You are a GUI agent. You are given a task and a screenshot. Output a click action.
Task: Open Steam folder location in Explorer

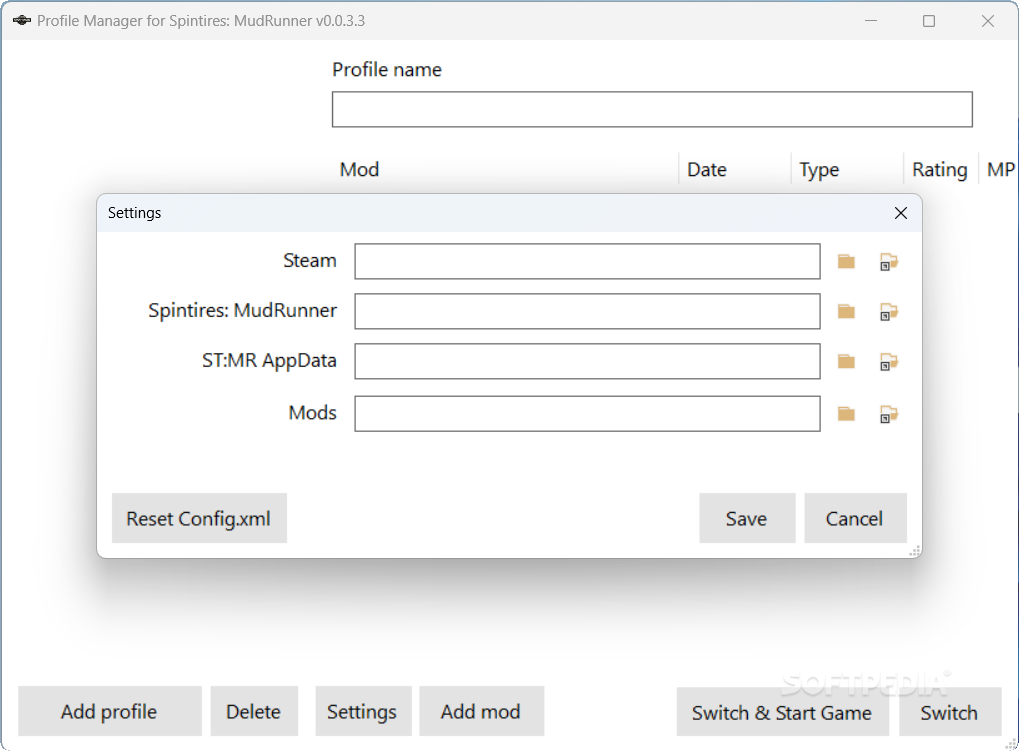coord(889,262)
